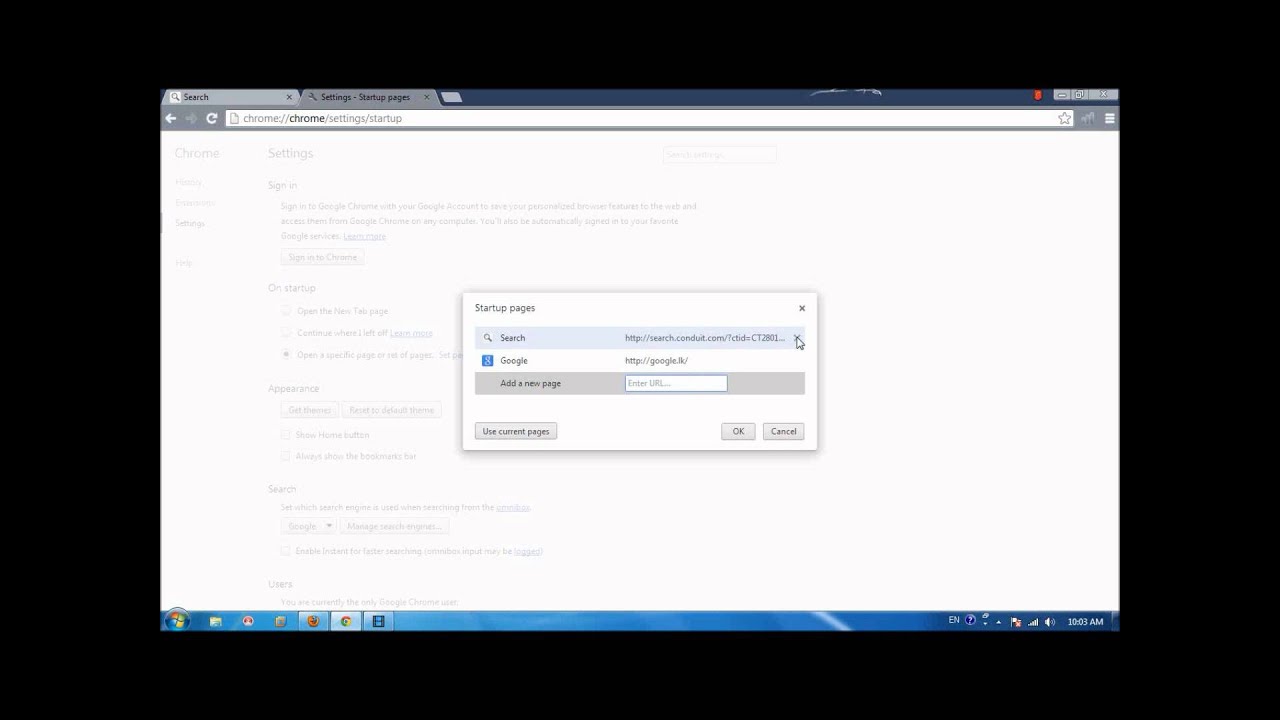Viewport: 1280px width, 720px height.
Task: Open History in the Chrome sidebar
Action: pyautogui.click(x=188, y=182)
